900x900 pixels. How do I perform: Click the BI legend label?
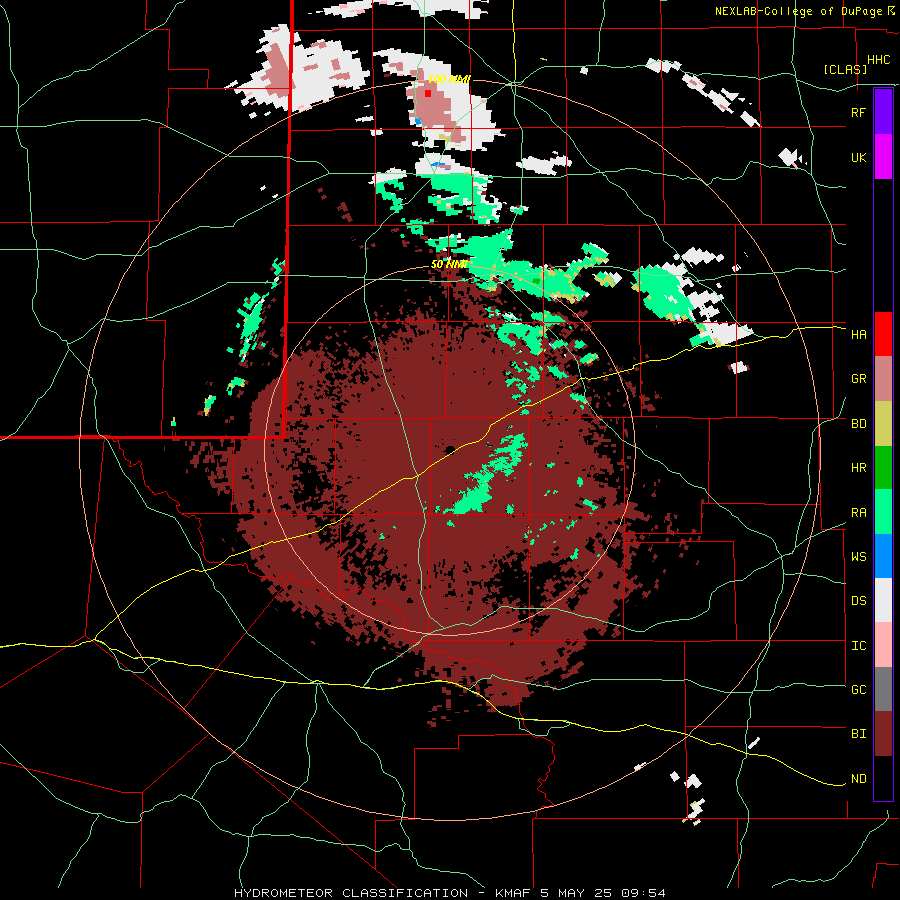point(858,734)
